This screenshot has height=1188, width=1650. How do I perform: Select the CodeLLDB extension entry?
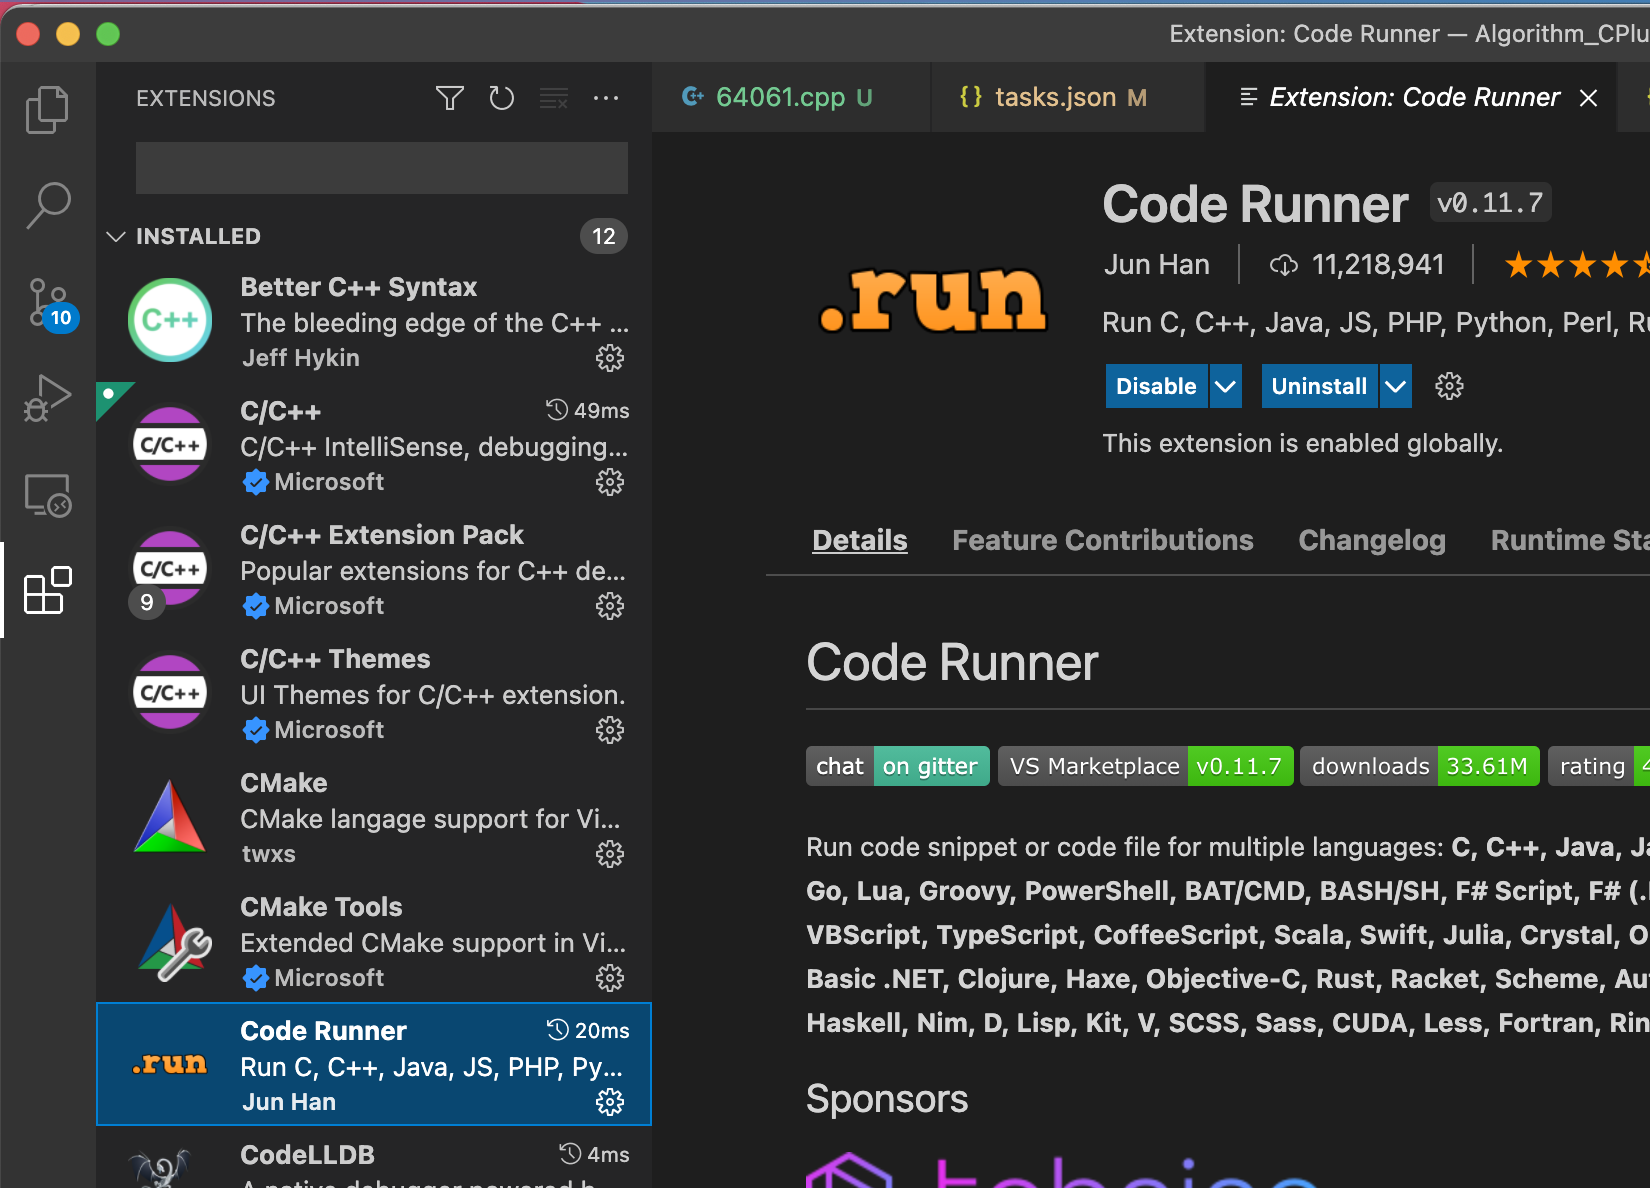[374, 1158]
